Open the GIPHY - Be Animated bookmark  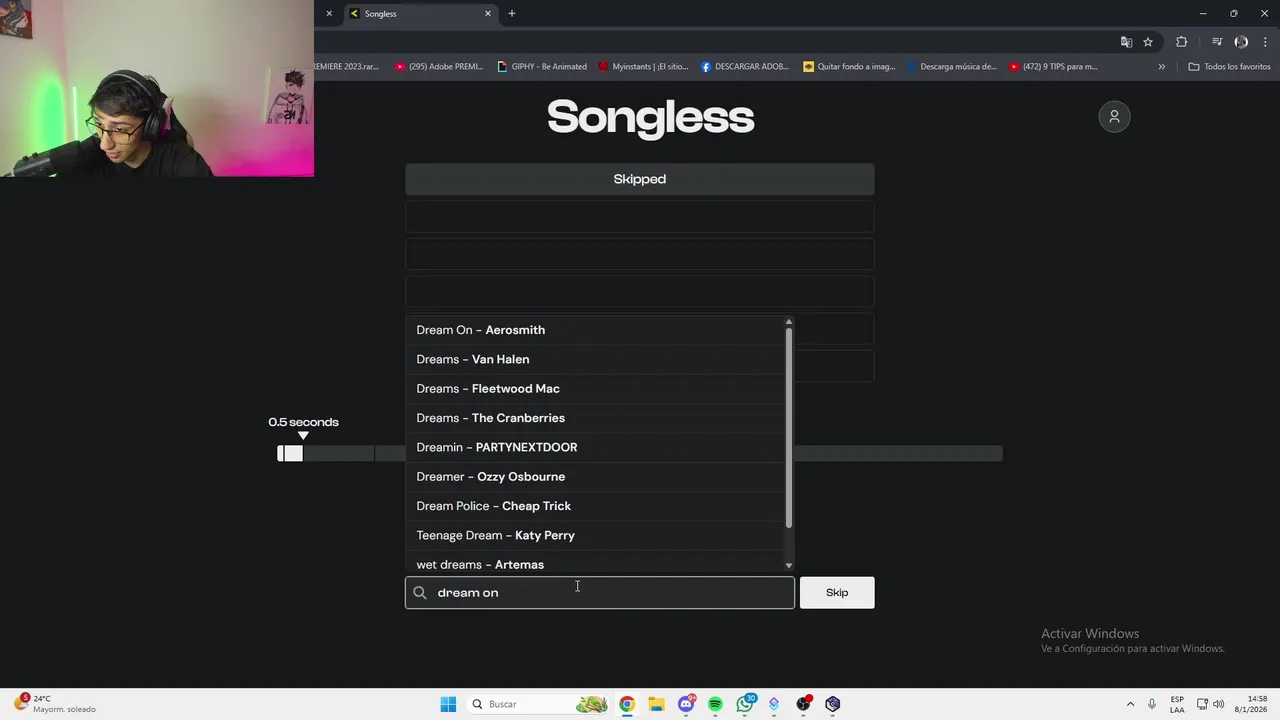542,67
